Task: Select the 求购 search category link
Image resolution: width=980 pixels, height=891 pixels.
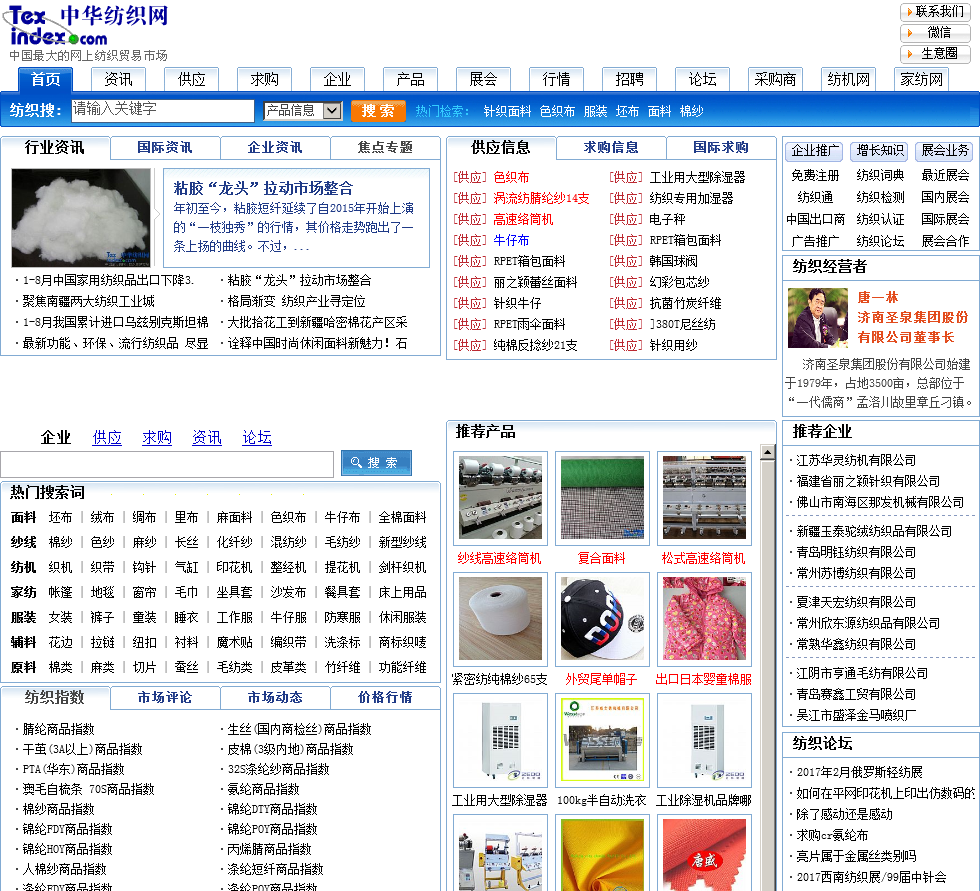Action: coord(157,437)
